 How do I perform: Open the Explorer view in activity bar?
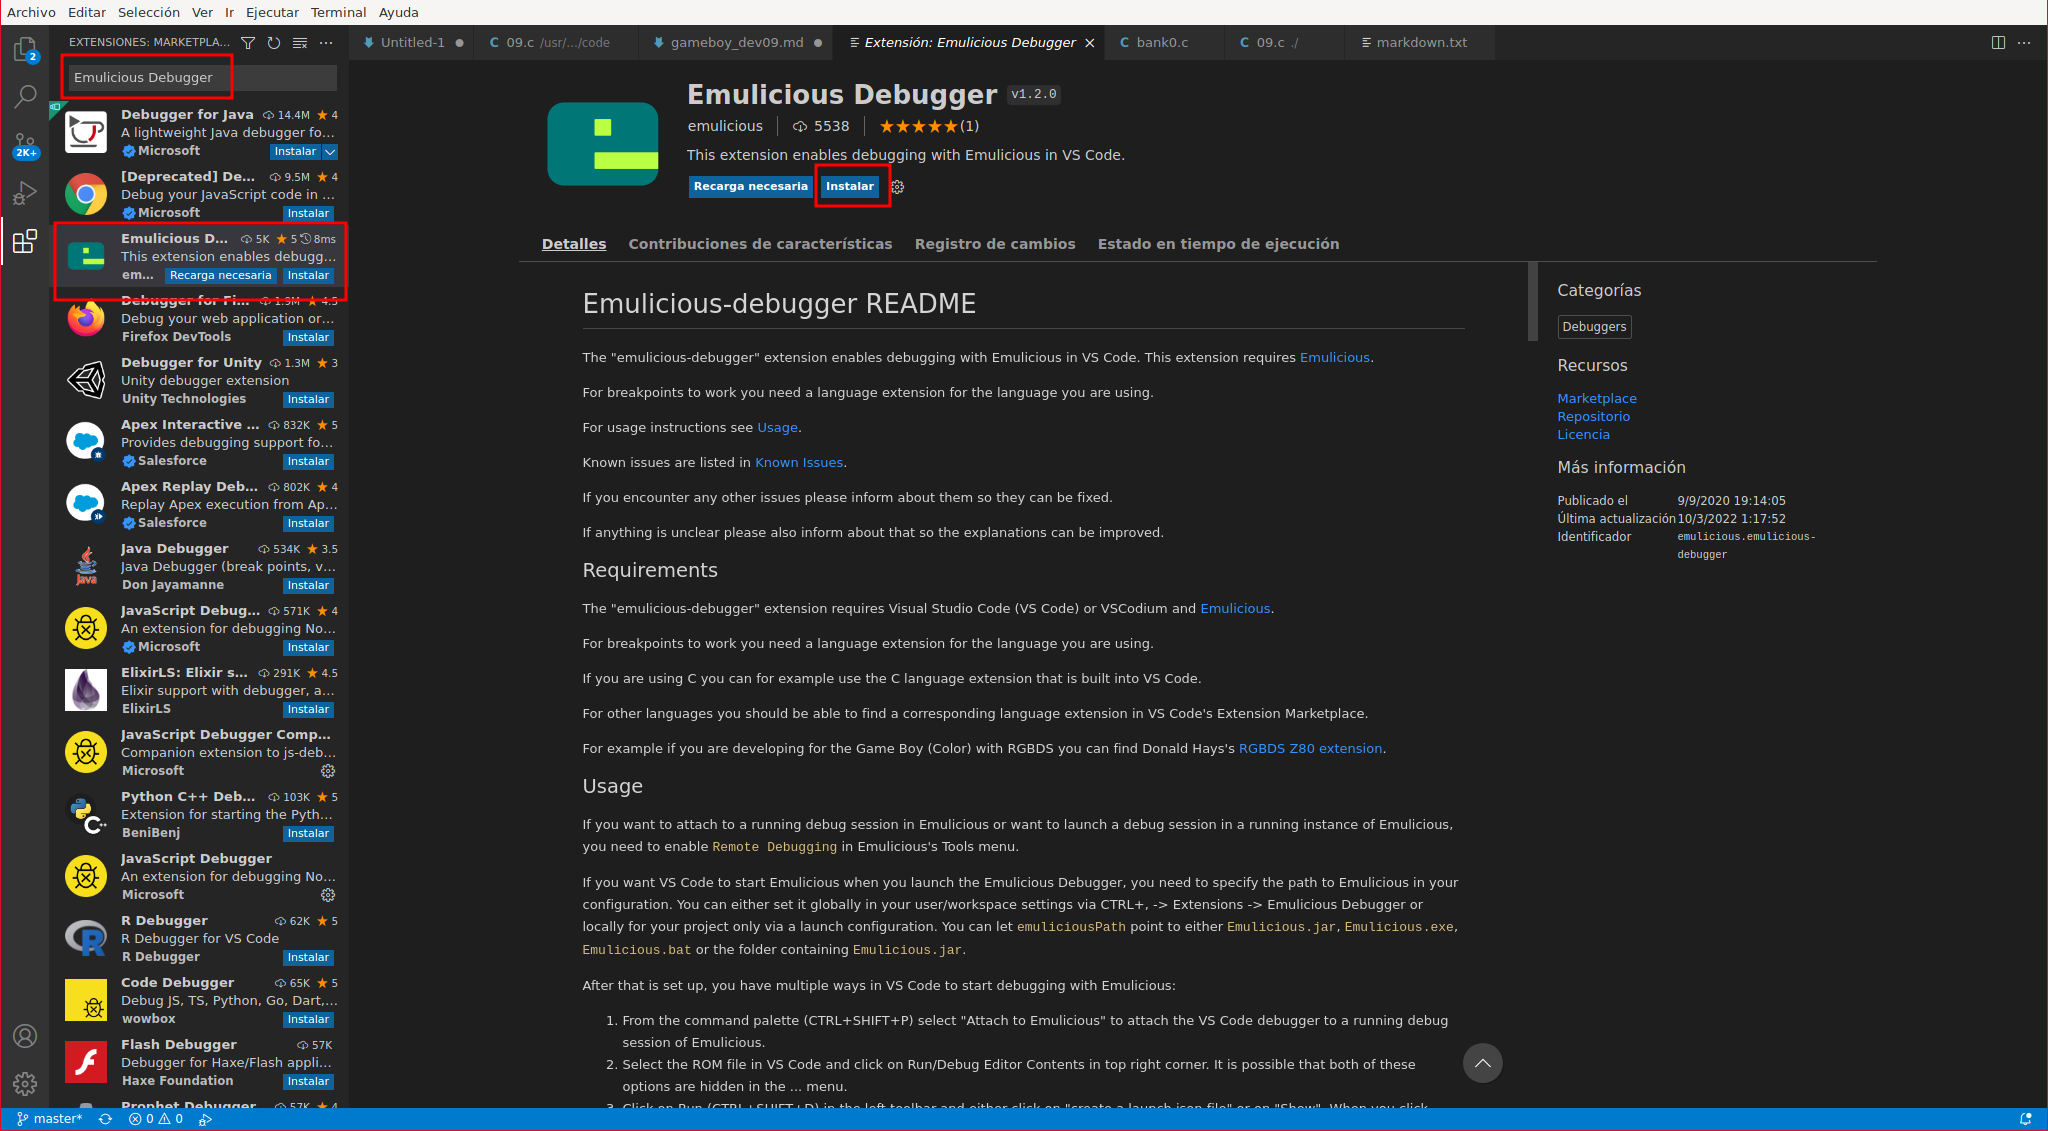[25, 49]
